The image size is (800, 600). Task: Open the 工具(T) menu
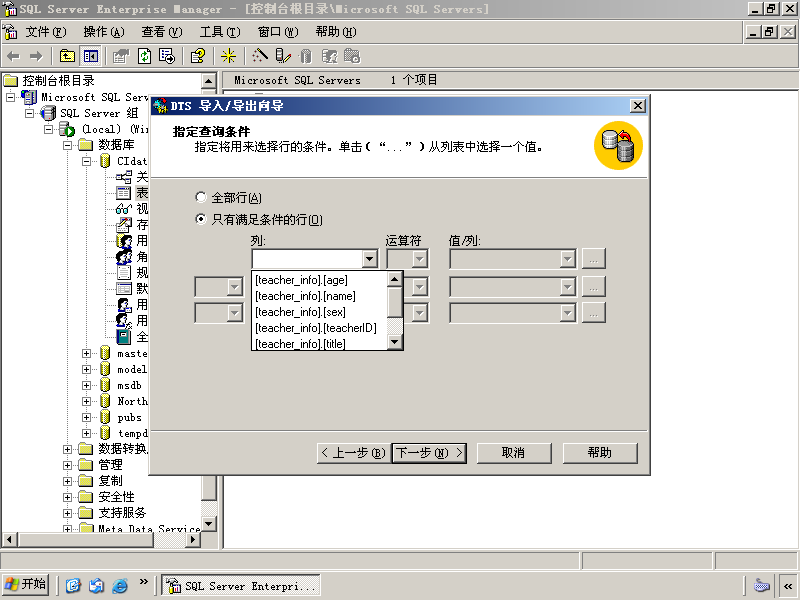click(x=220, y=32)
